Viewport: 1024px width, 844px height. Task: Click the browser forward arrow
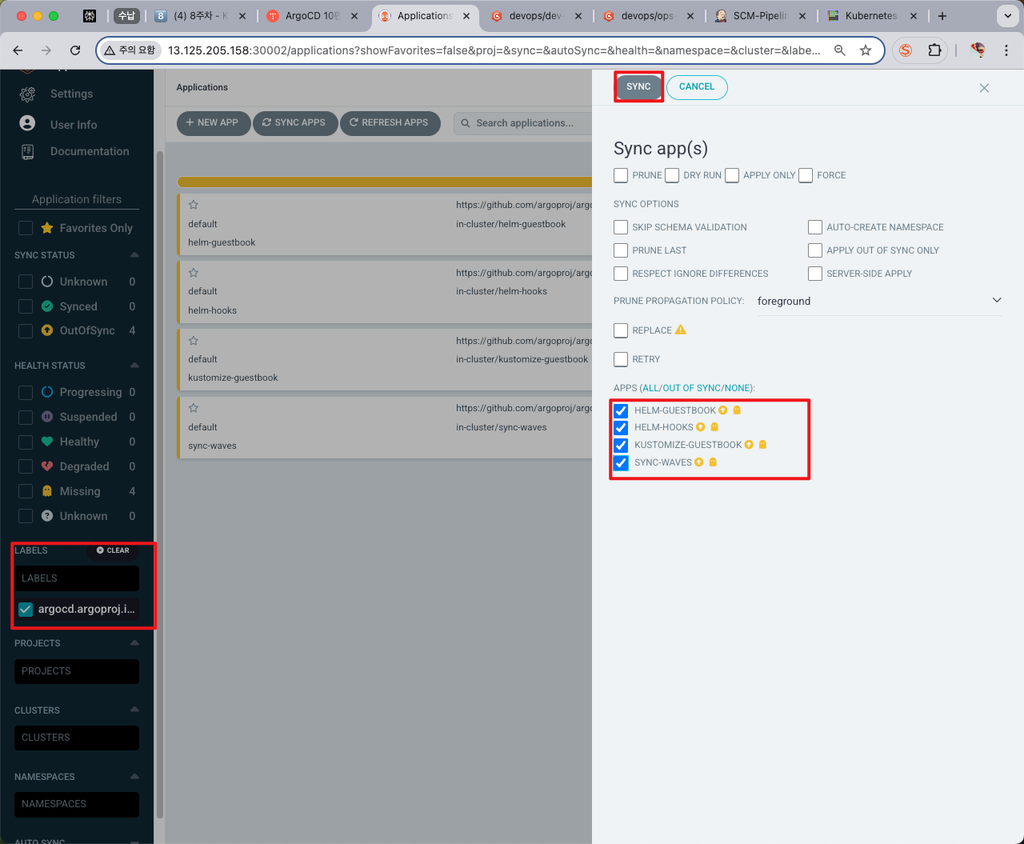tap(46, 50)
